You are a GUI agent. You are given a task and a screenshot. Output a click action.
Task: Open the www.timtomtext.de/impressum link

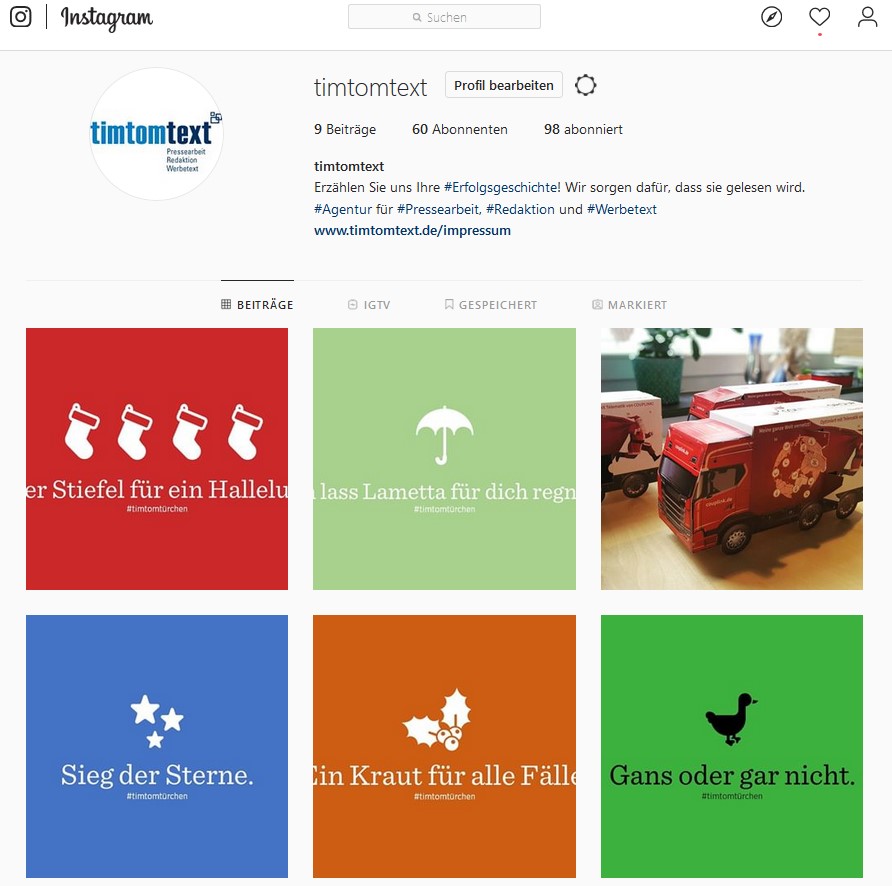click(x=412, y=230)
